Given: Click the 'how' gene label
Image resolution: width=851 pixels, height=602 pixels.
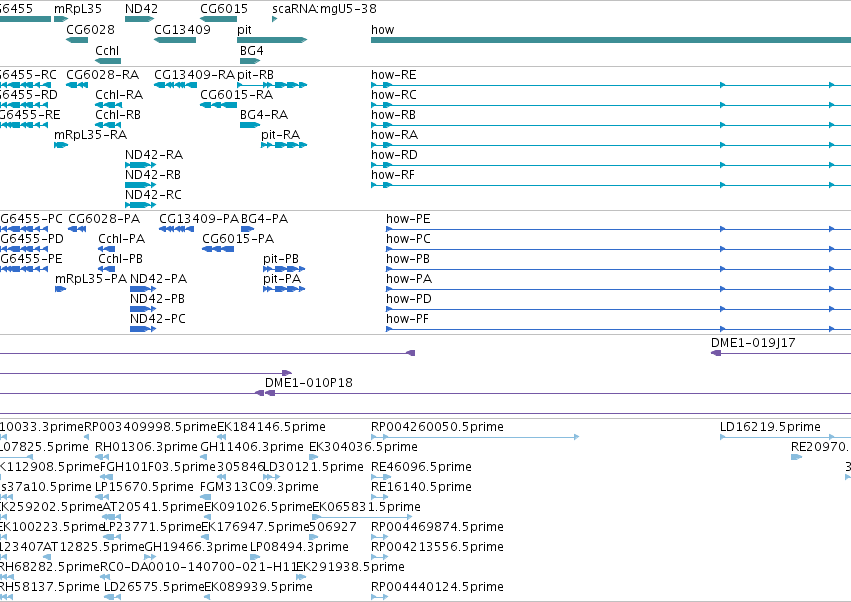Looking at the screenshot, I should pyautogui.click(x=383, y=30).
